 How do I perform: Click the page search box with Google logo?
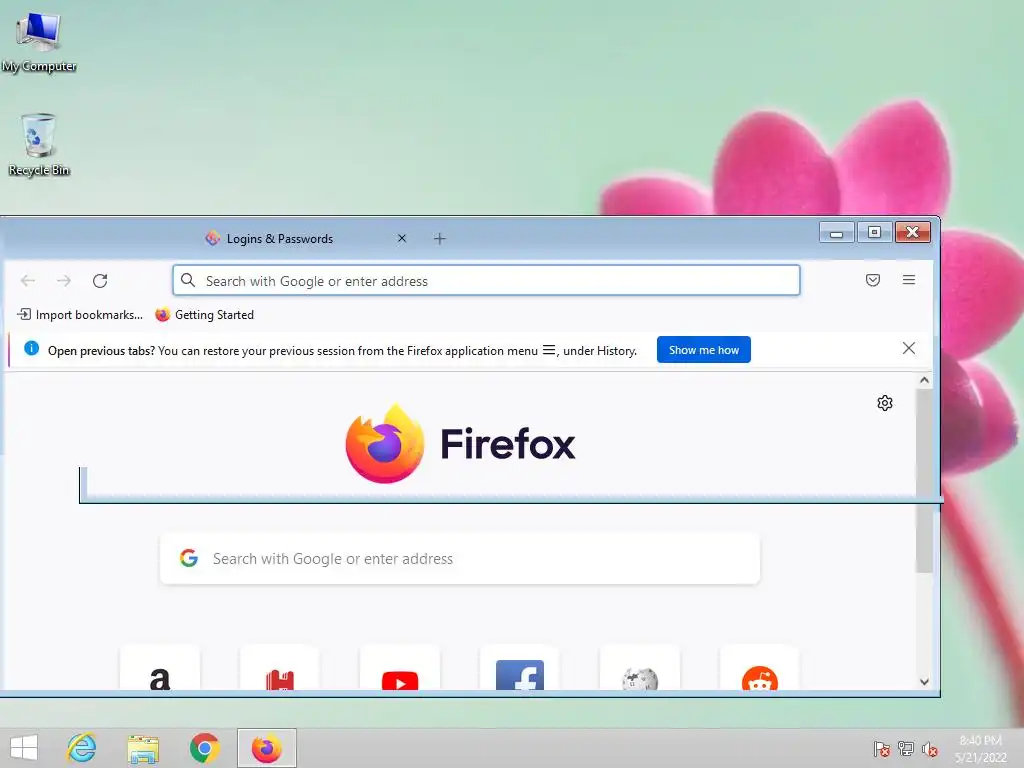pyautogui.click(x=460, y=558)
